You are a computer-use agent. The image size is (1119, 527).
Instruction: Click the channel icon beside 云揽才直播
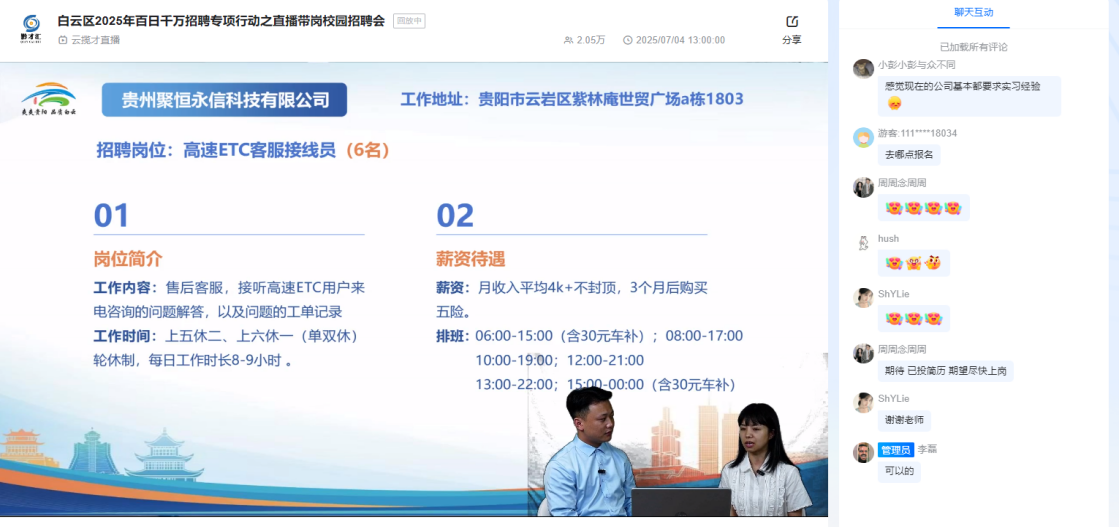pos(63,40)
